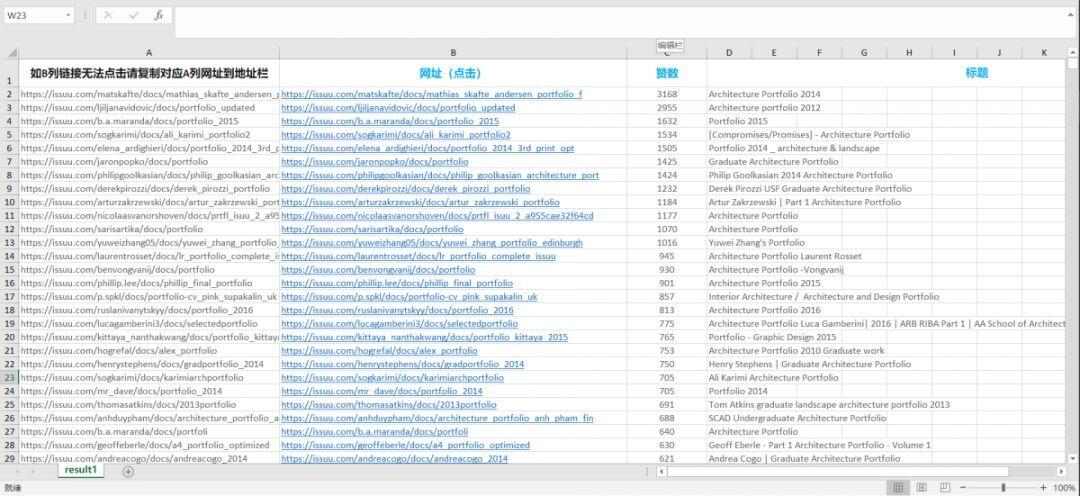This screenshot has height=496, width=1080.
Task: Select column A header
Action: pos(149,52)
